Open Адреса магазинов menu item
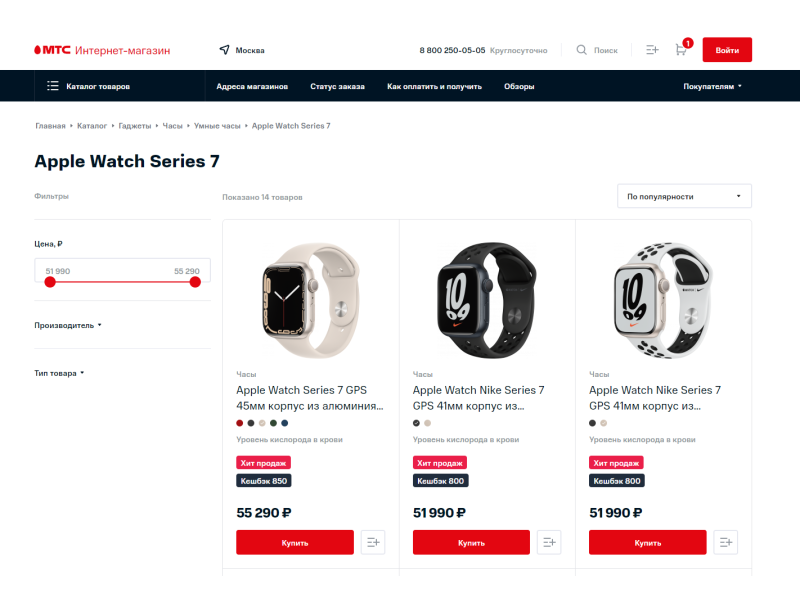The width and height of the screenshot is (800, 610). pyautogui.click(x=252, y=86)
